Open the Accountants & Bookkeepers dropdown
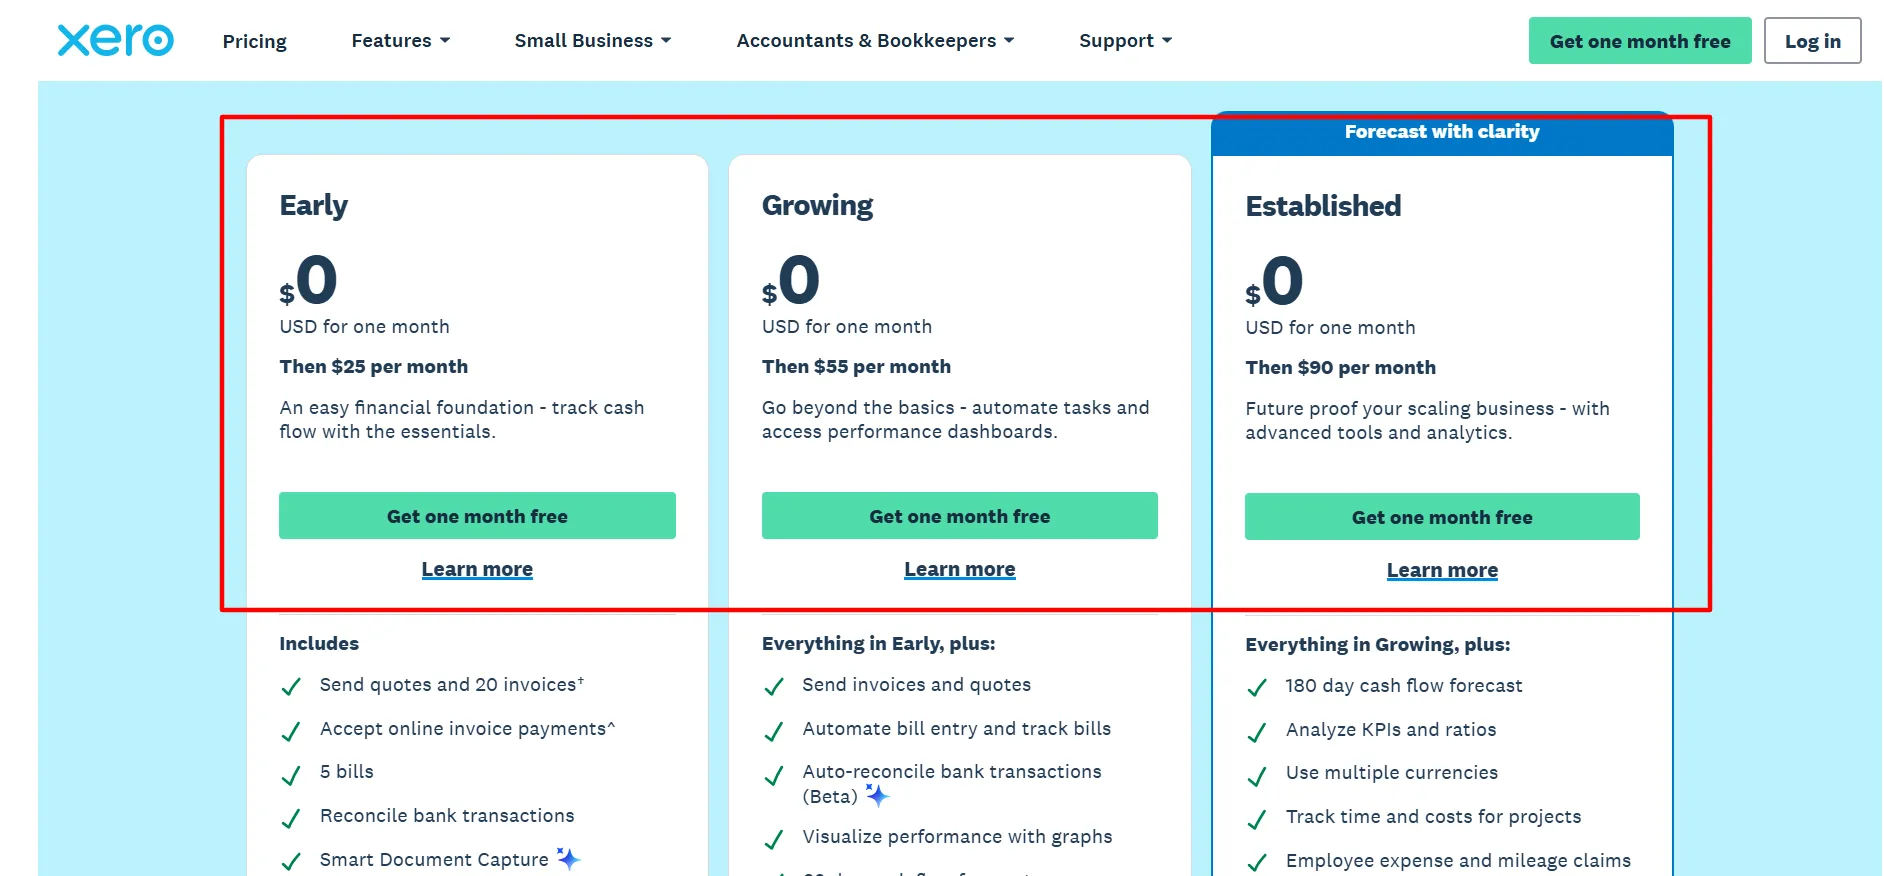The image size is (1884, 876). point(875,41)
